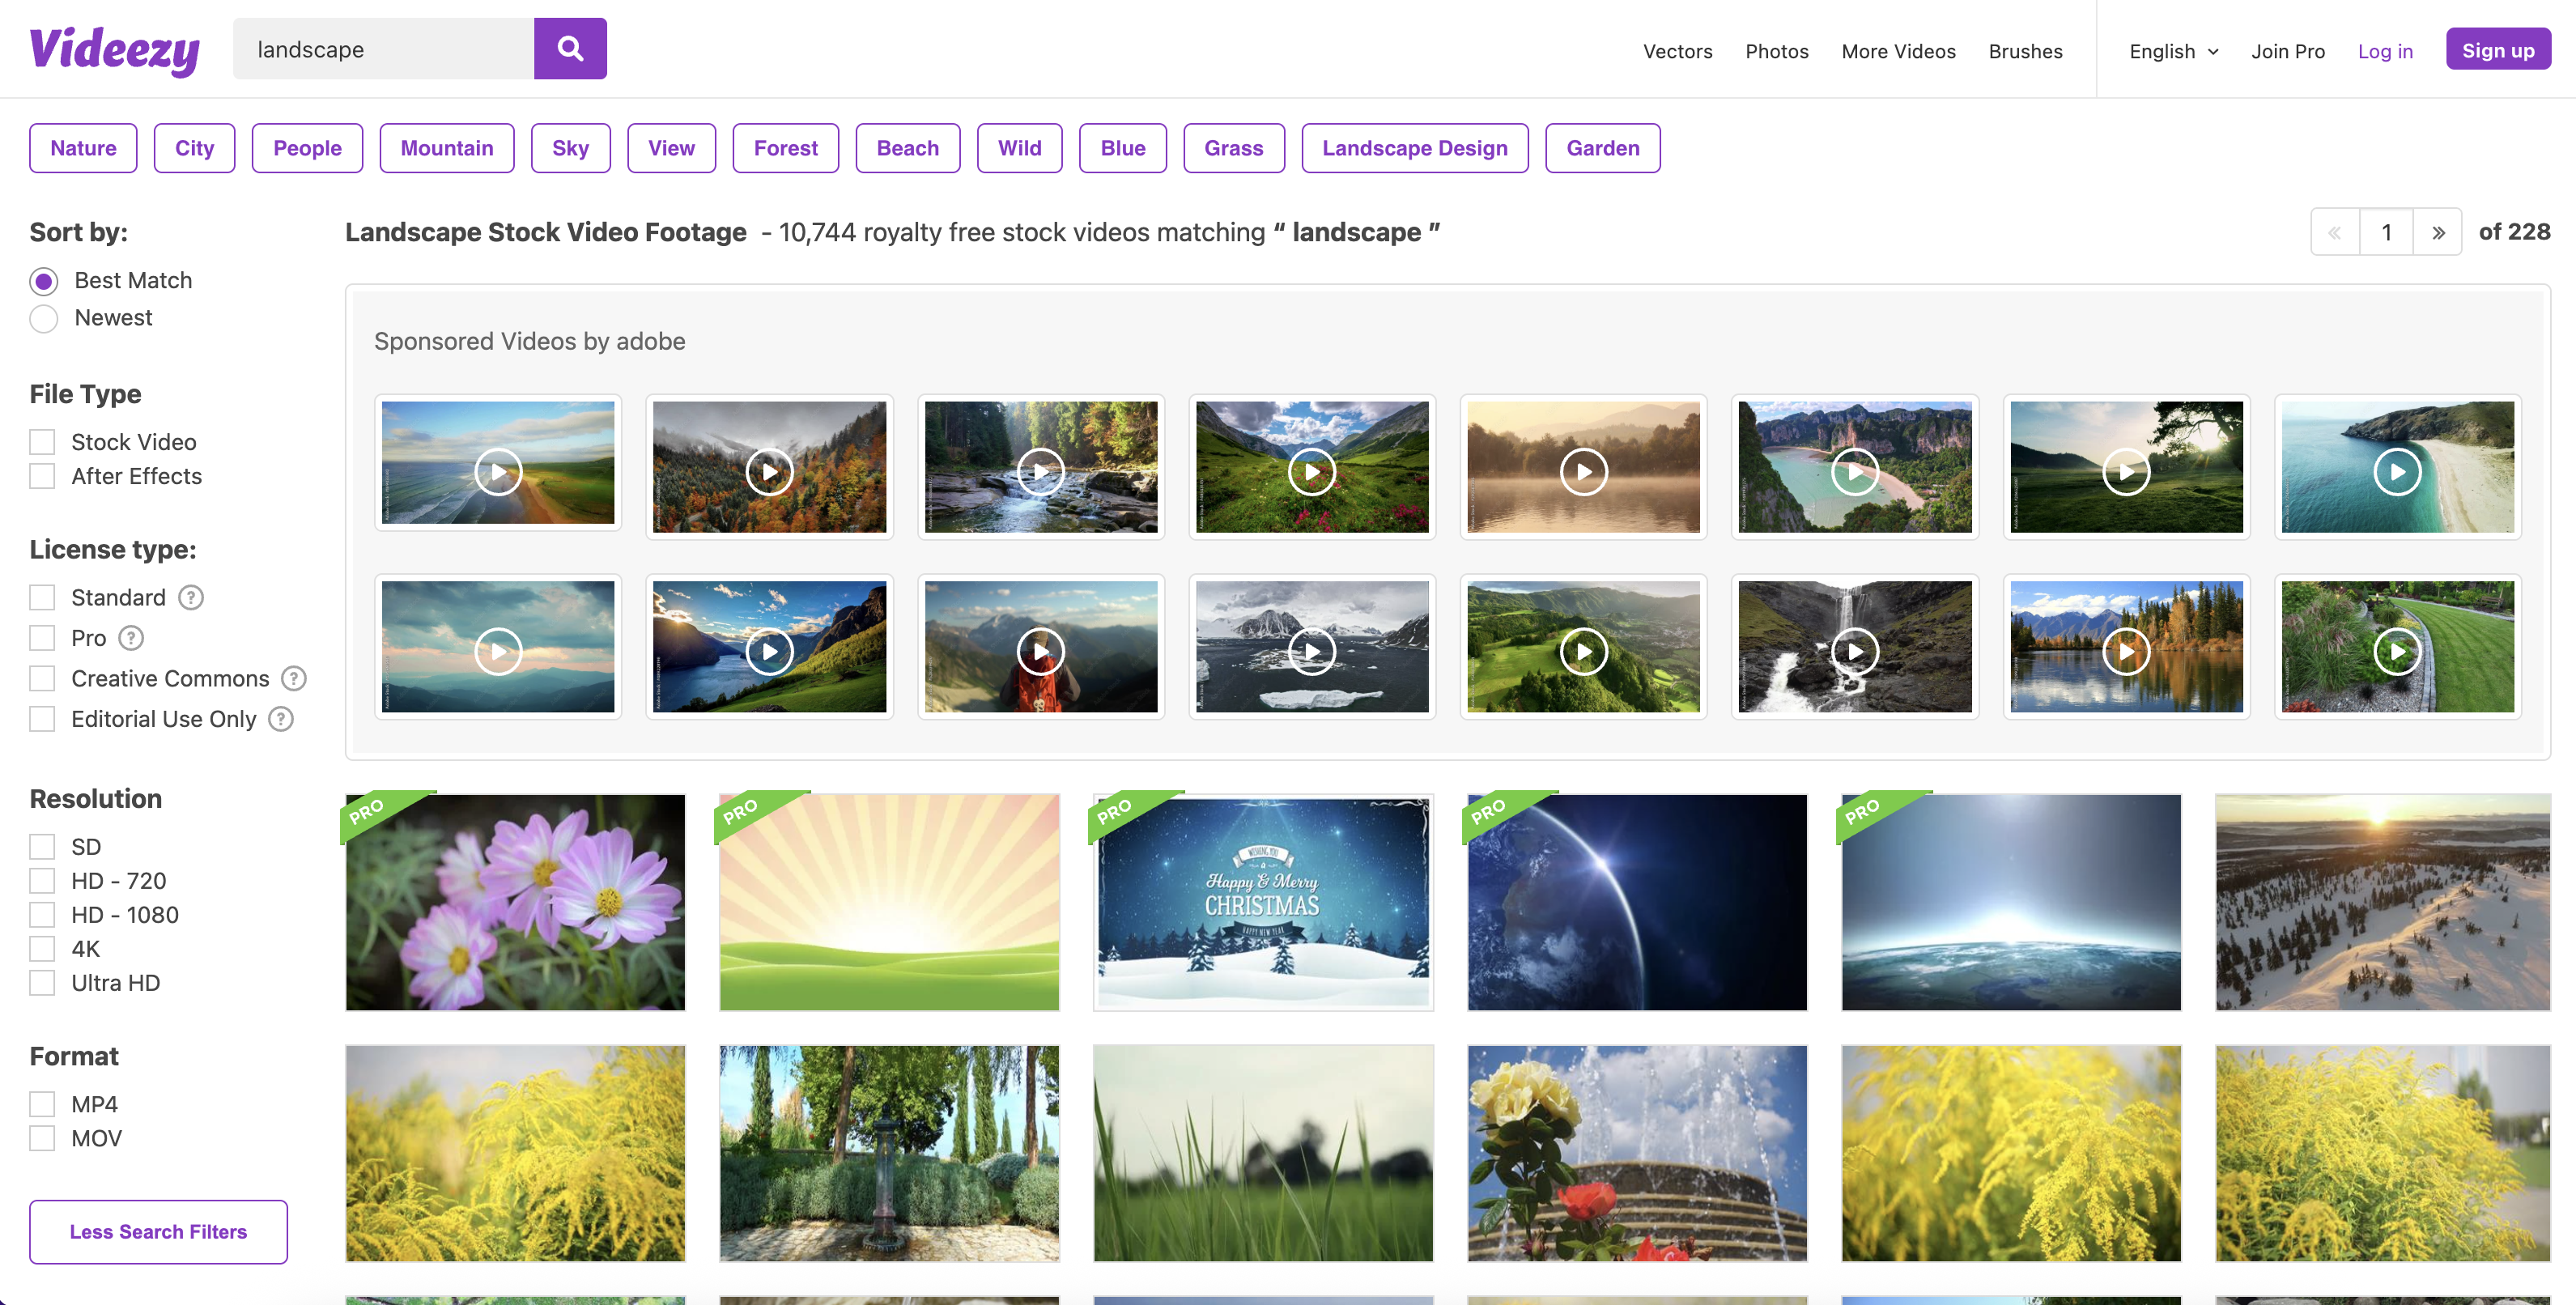Tick the Editorial Use Only checkbox
Image resolution: width=2576 pixels, height=1305 pixels.
tap(42, 719)
